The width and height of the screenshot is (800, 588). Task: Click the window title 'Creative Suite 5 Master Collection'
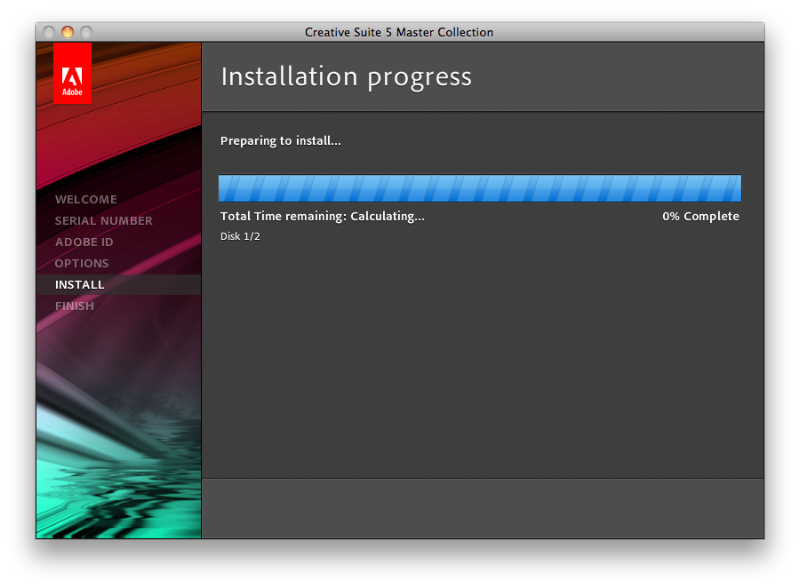tap(399, 32)
